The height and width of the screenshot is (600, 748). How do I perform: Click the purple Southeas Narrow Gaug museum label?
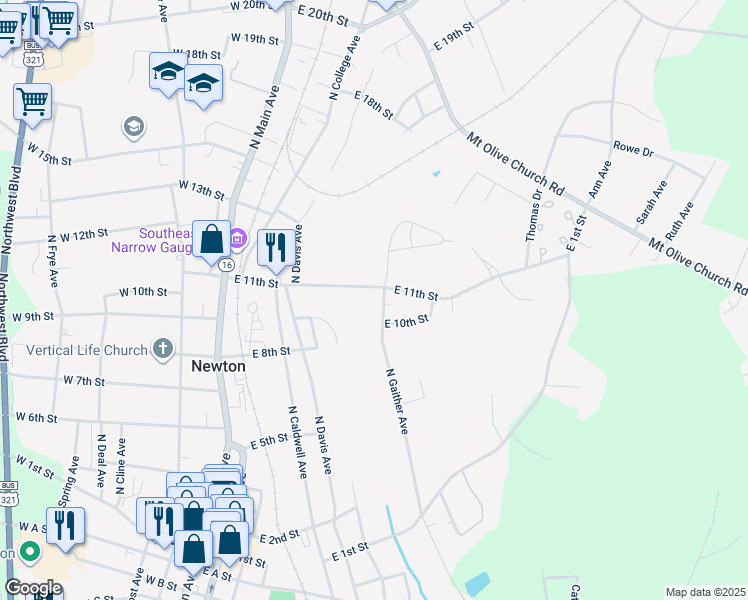tap(153, 240)
